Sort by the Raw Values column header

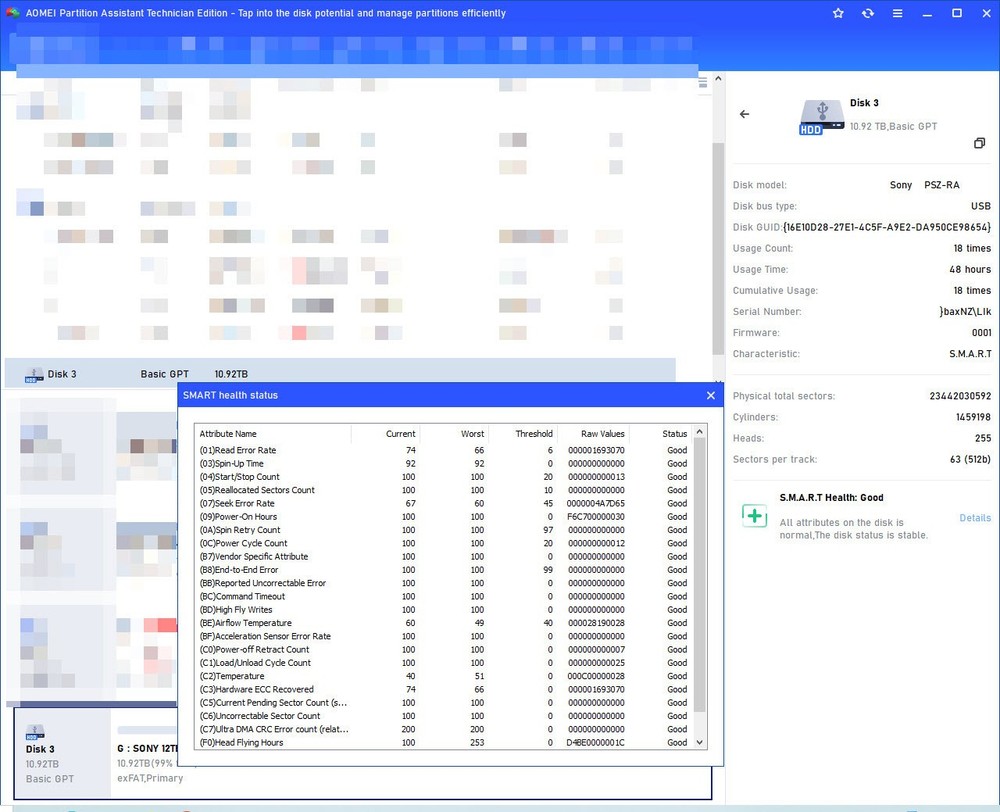coord(604,434)
